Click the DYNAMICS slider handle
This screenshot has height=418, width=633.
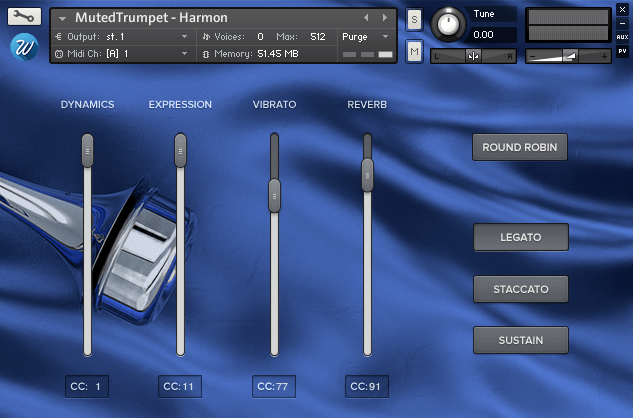tap(88, 150)
